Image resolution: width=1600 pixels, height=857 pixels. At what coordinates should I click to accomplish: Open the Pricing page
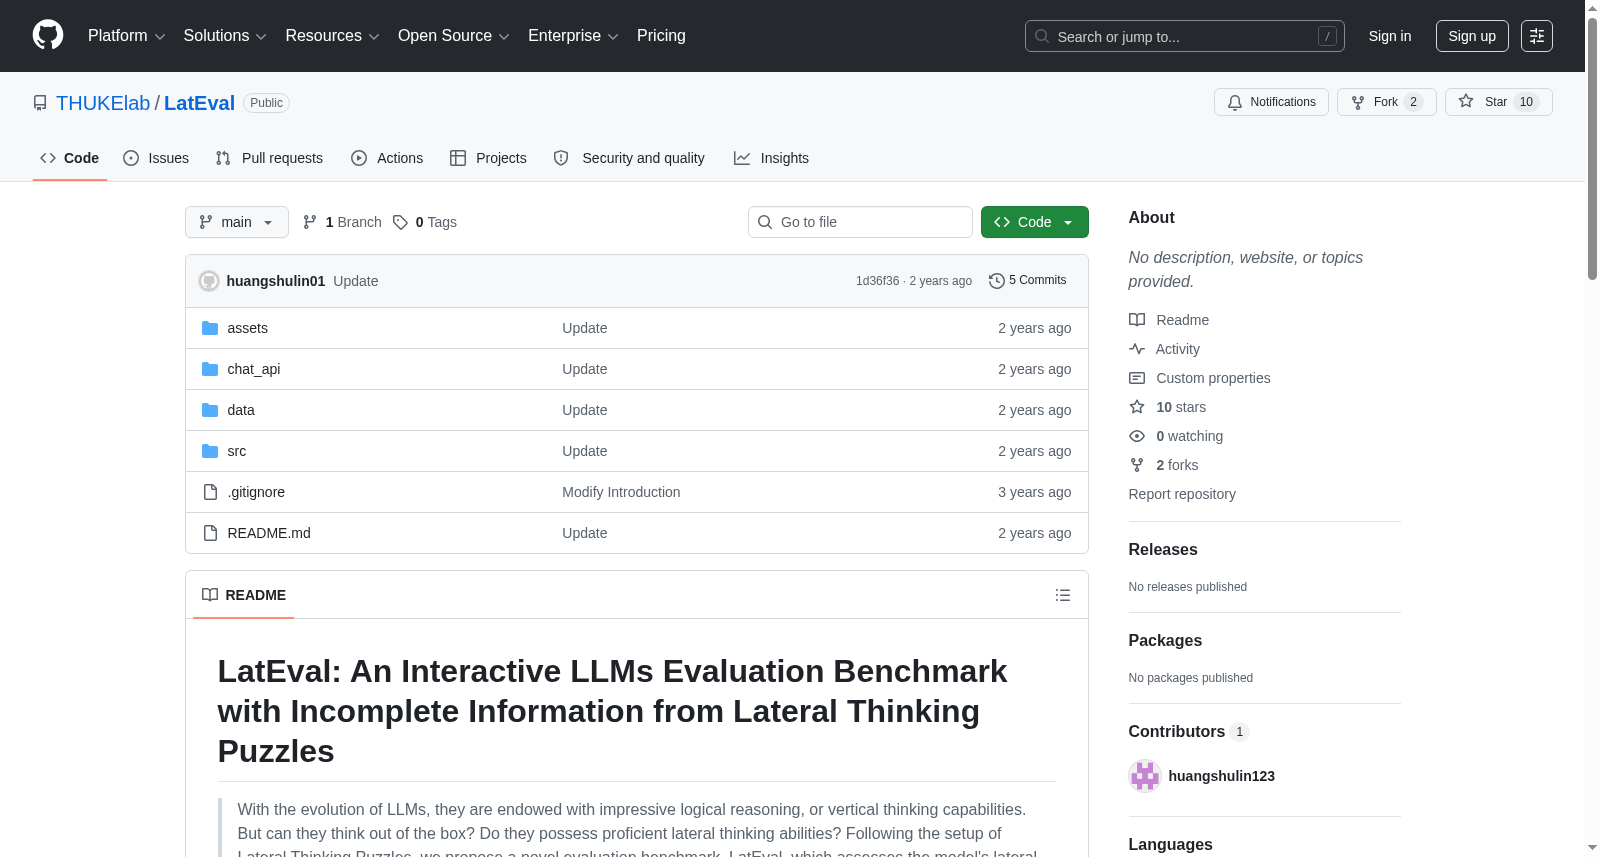[x=661, y=36]
